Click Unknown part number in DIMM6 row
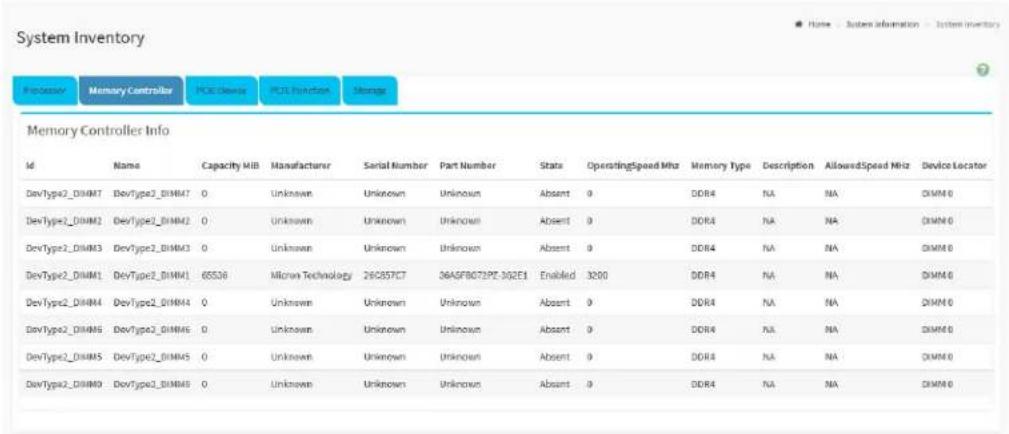 (x=460, y=329)
